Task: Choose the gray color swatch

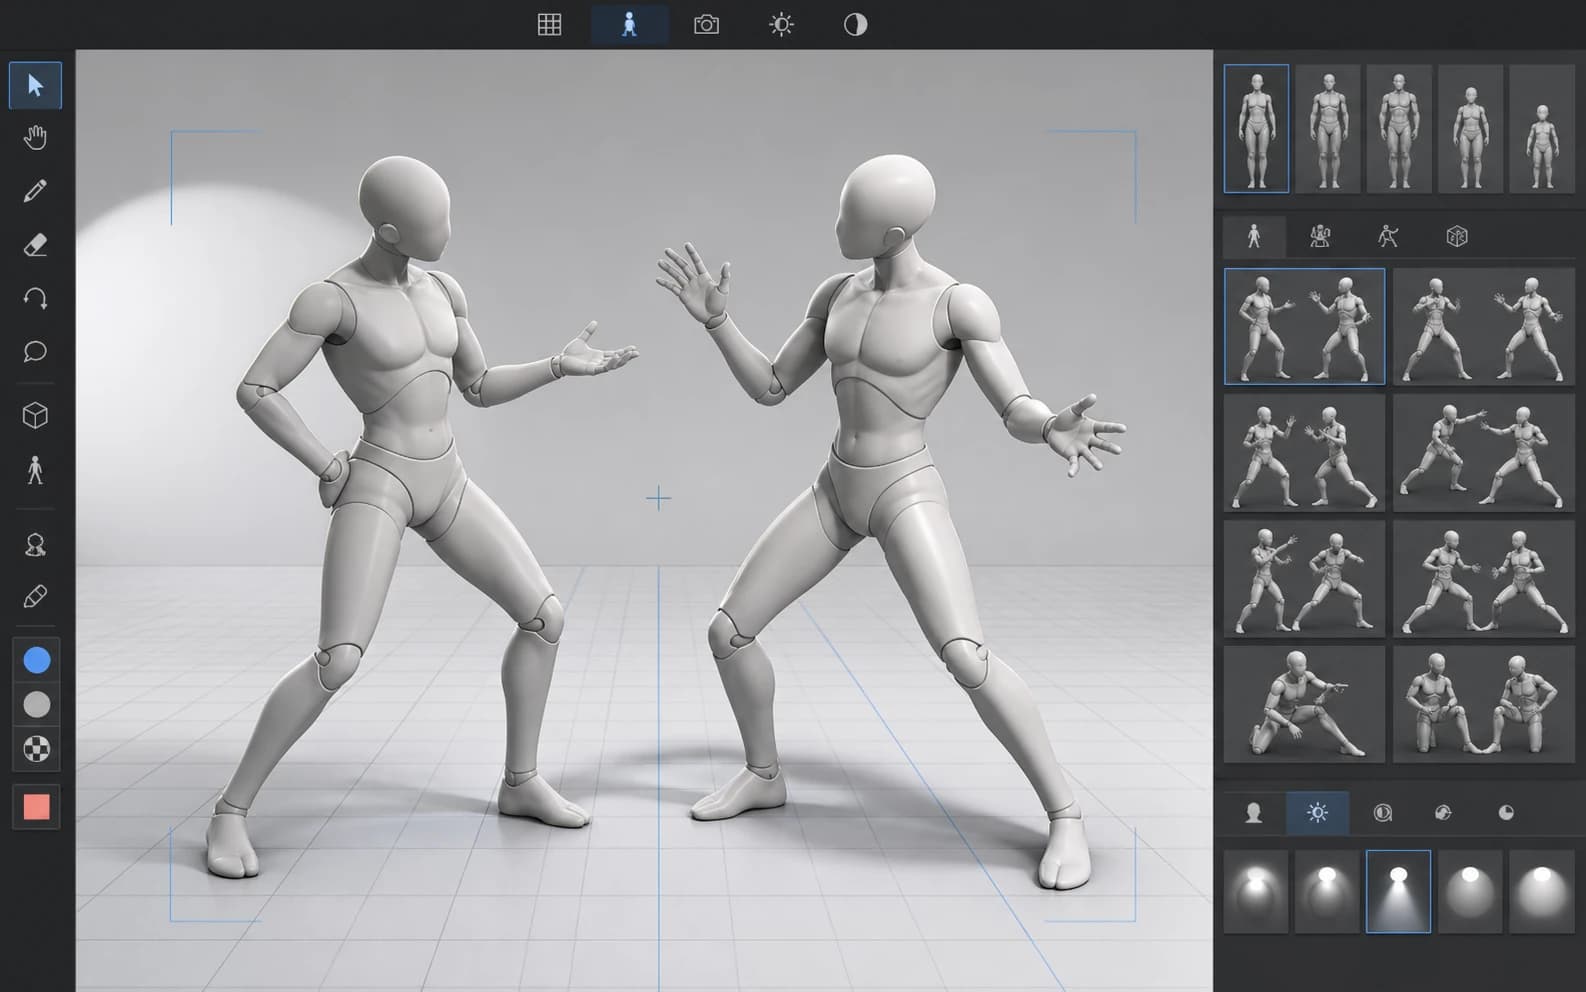Action: (x=36, y=705)
